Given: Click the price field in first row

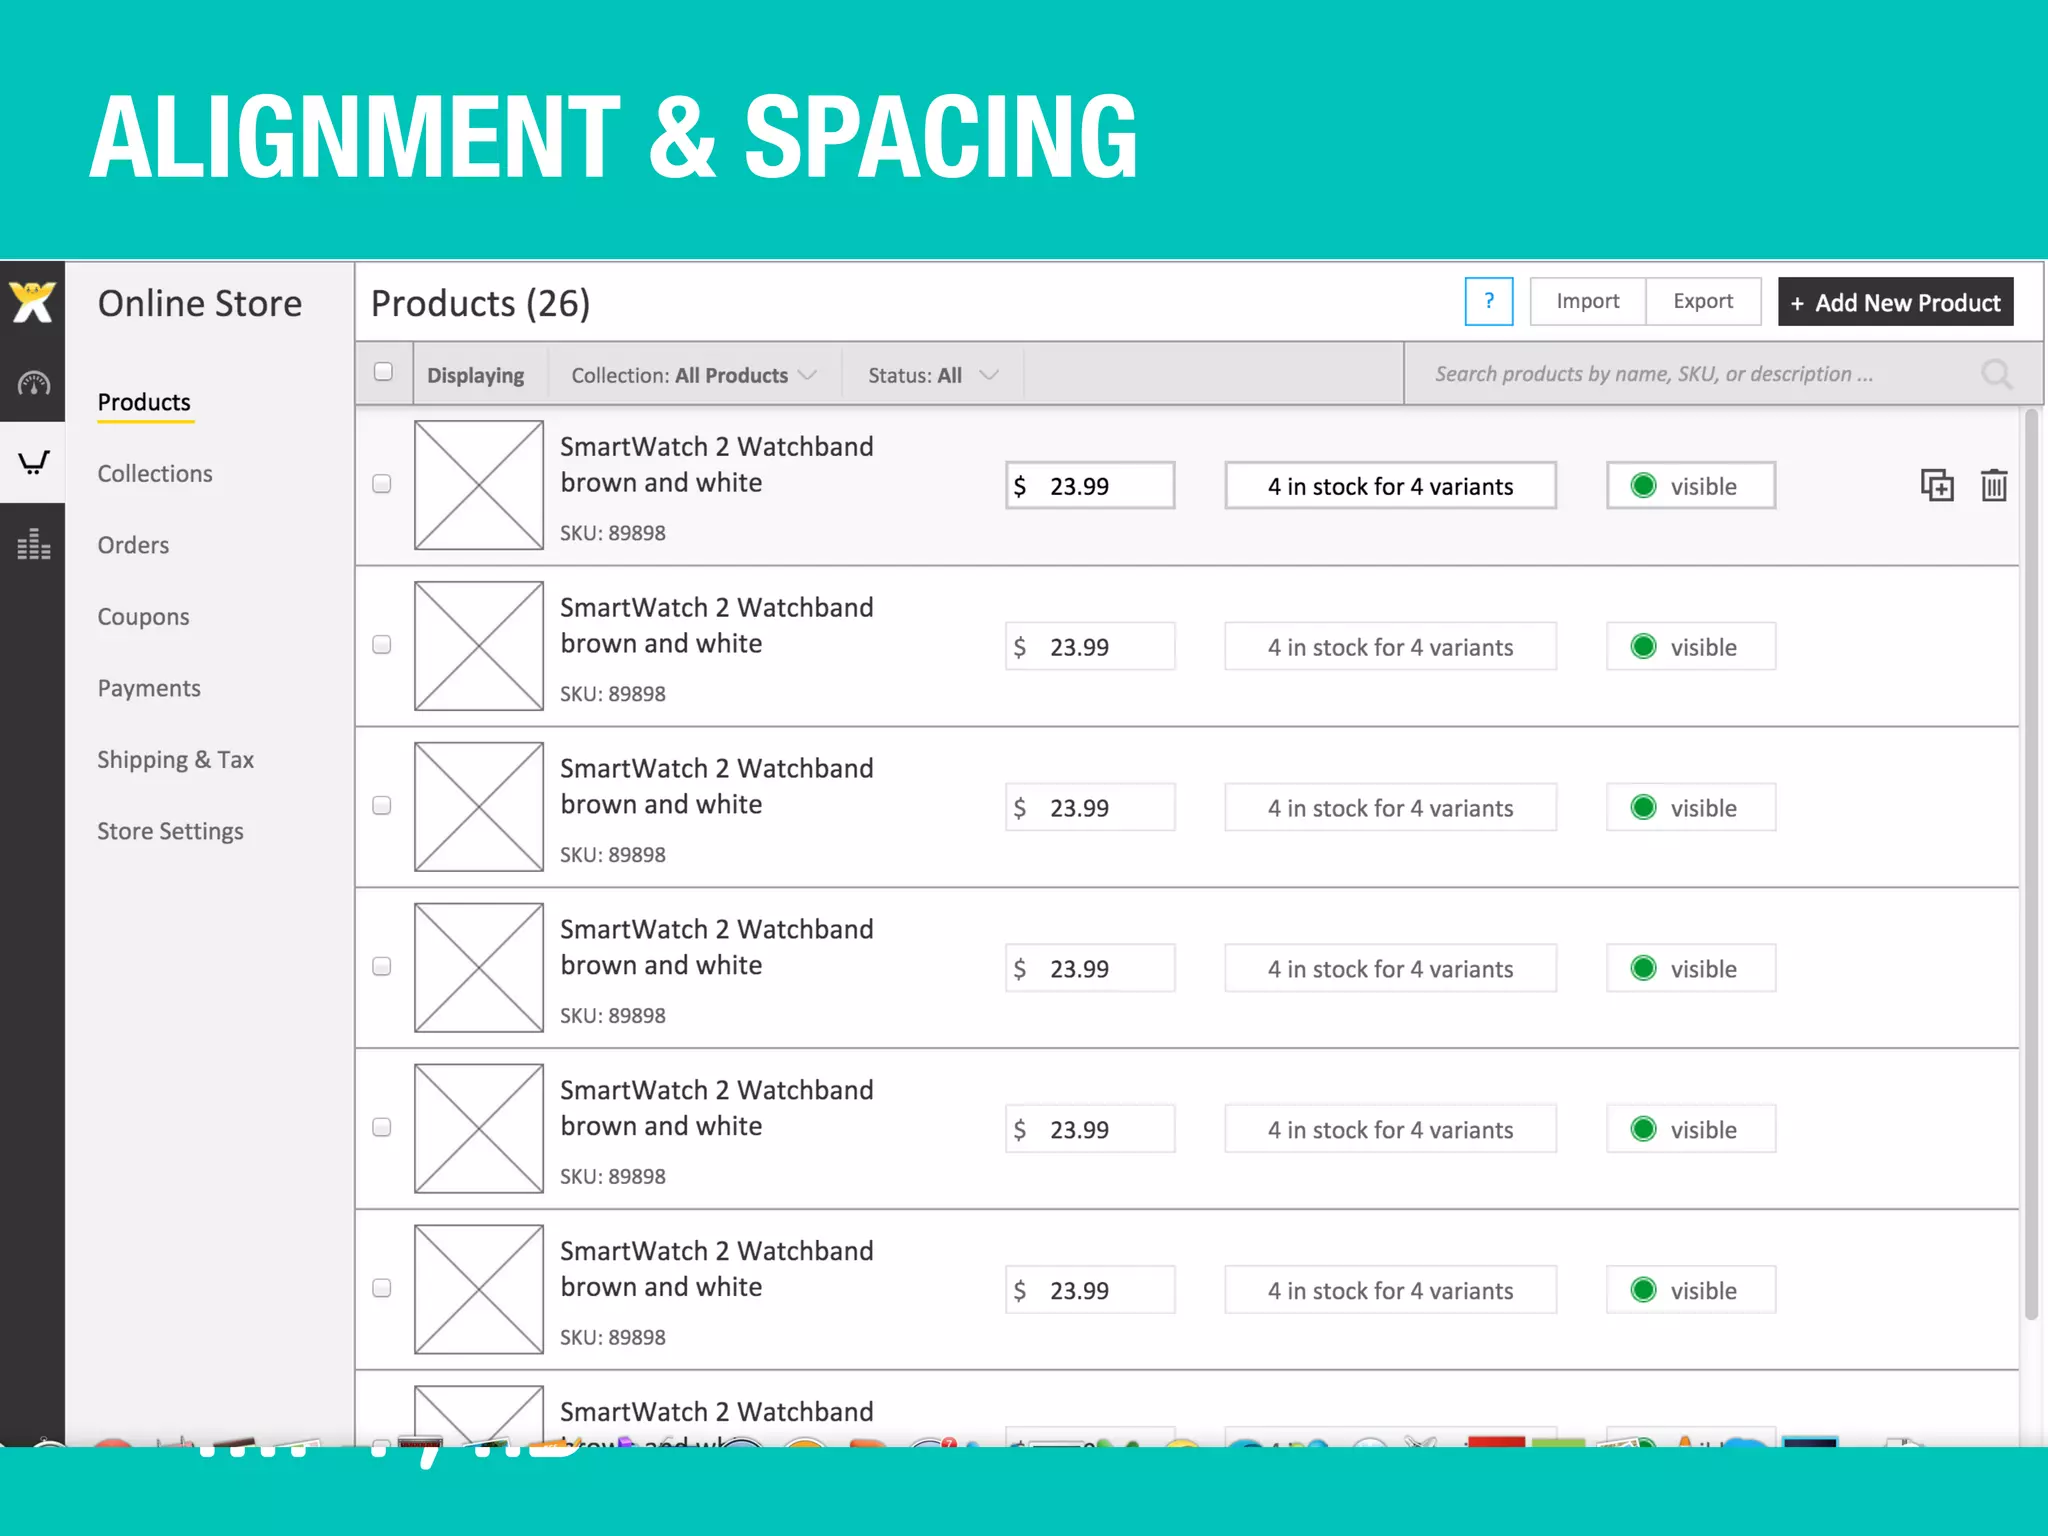Looking at the screenshot, I should pyautogui.click(x=1090, y=485).
